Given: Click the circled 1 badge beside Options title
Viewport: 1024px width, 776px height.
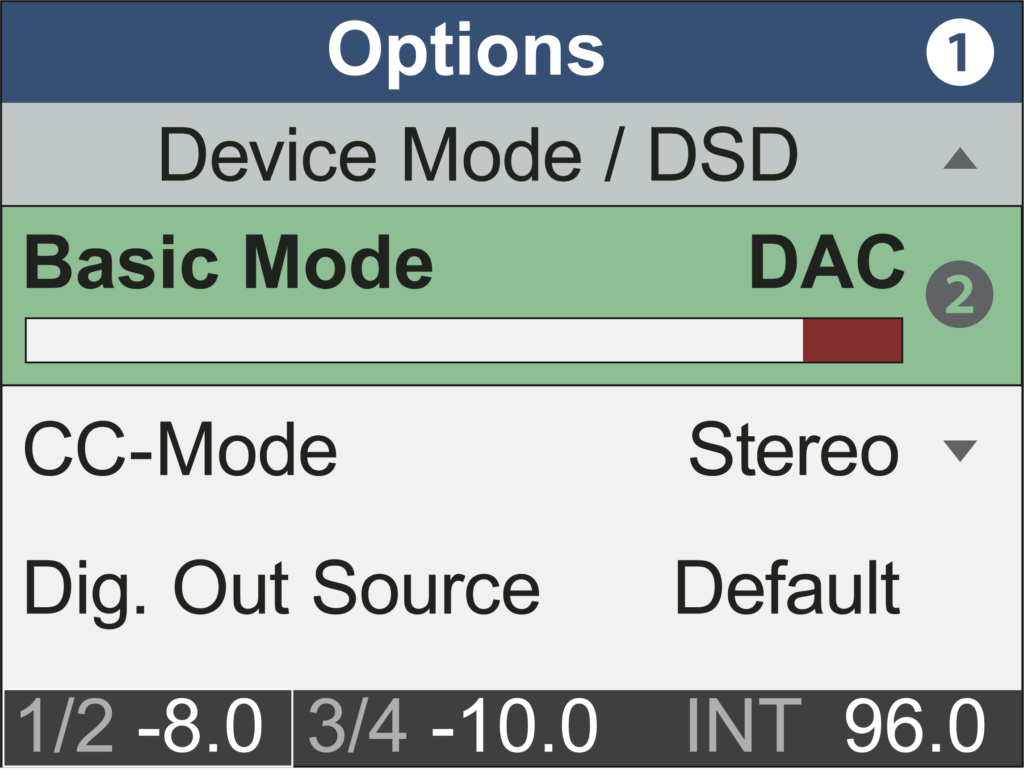Looking at the screenshot, I should pyautogui.click(x=961, y=52).
